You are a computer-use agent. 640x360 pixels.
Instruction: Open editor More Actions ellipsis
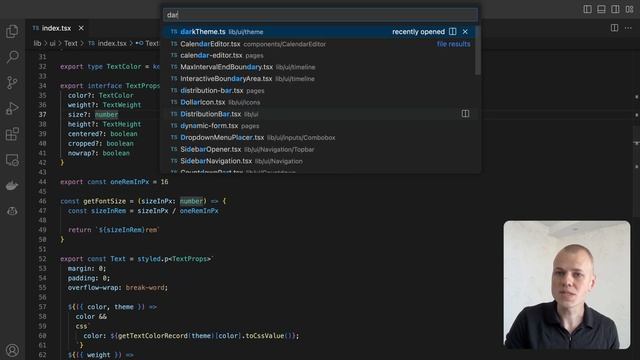coord(628,28)
